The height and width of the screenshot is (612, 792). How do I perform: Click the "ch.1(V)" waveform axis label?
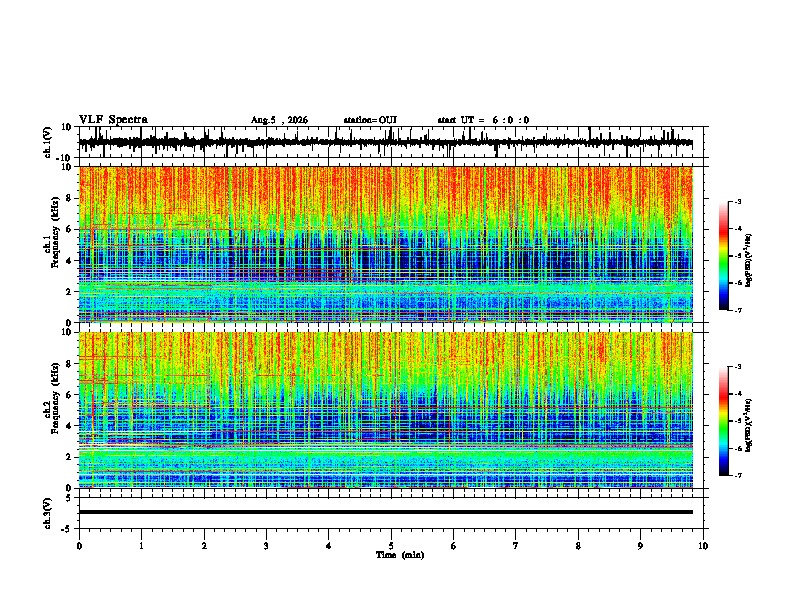pyautogui.click(x=48, y=142)
